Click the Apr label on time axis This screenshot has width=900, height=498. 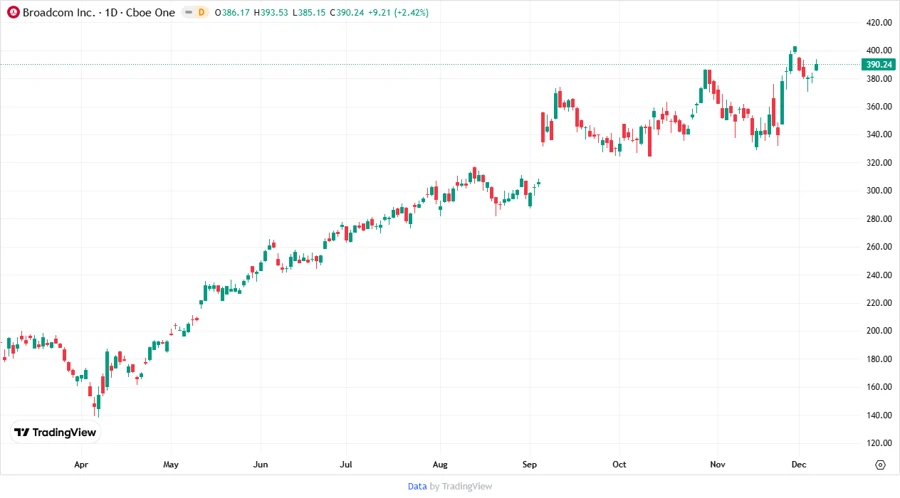(x=81, y=464)
